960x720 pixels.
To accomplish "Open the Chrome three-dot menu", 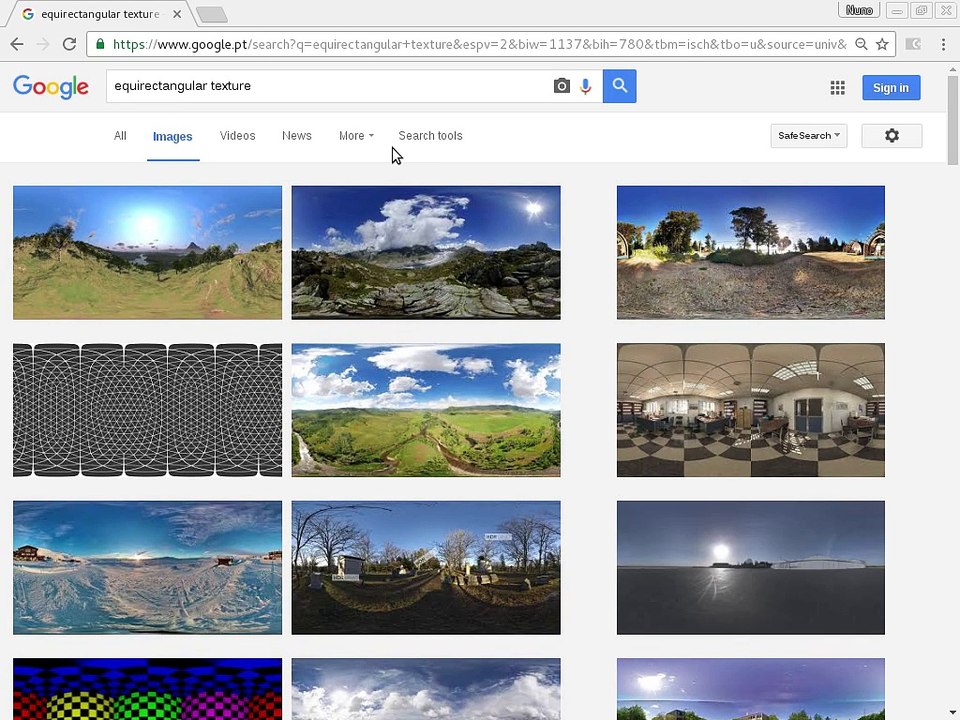I will coord(943,44).
